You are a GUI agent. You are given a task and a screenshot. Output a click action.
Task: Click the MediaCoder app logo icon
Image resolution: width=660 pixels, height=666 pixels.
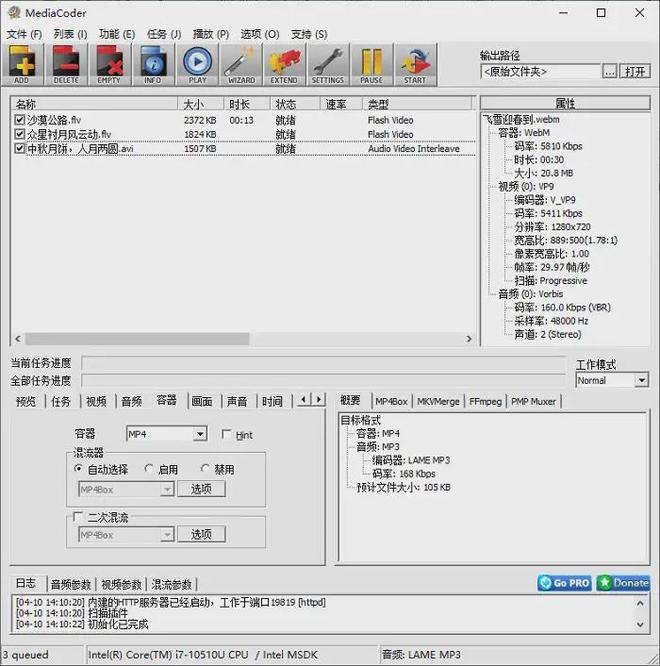coord(14,13)
